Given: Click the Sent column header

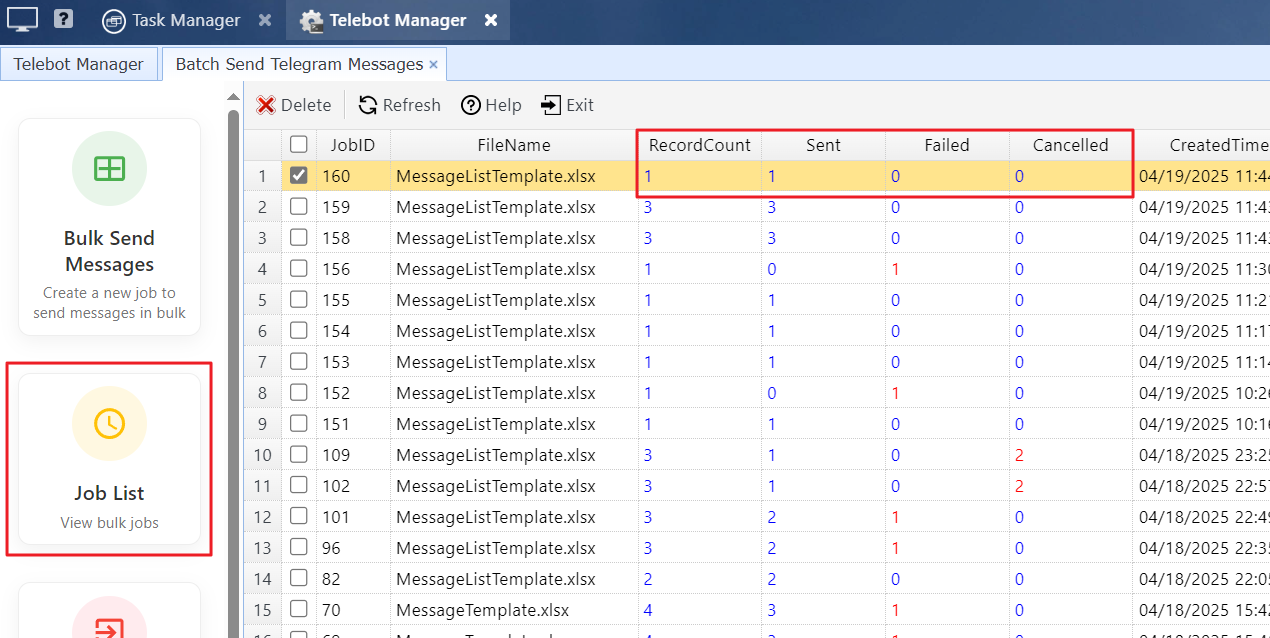Looking at the screenshot, I should [823, 145].
